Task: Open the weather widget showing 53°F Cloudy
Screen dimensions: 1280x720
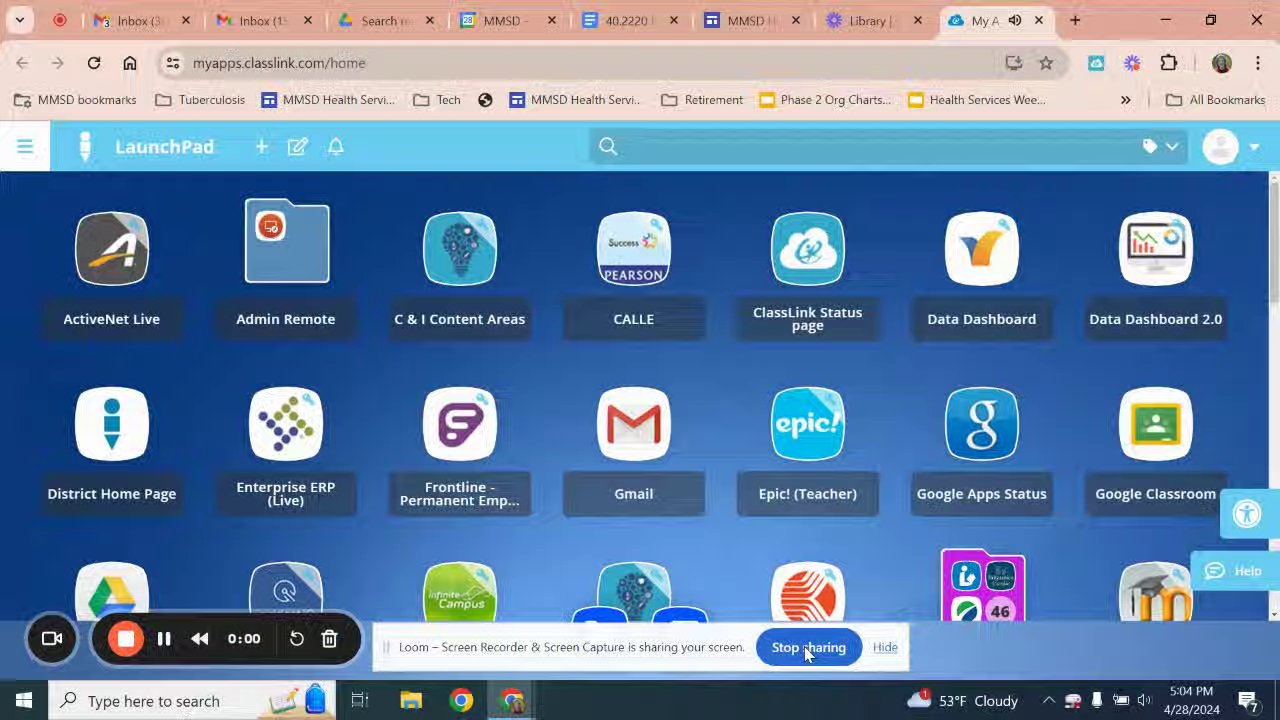Action: [964, 701]
